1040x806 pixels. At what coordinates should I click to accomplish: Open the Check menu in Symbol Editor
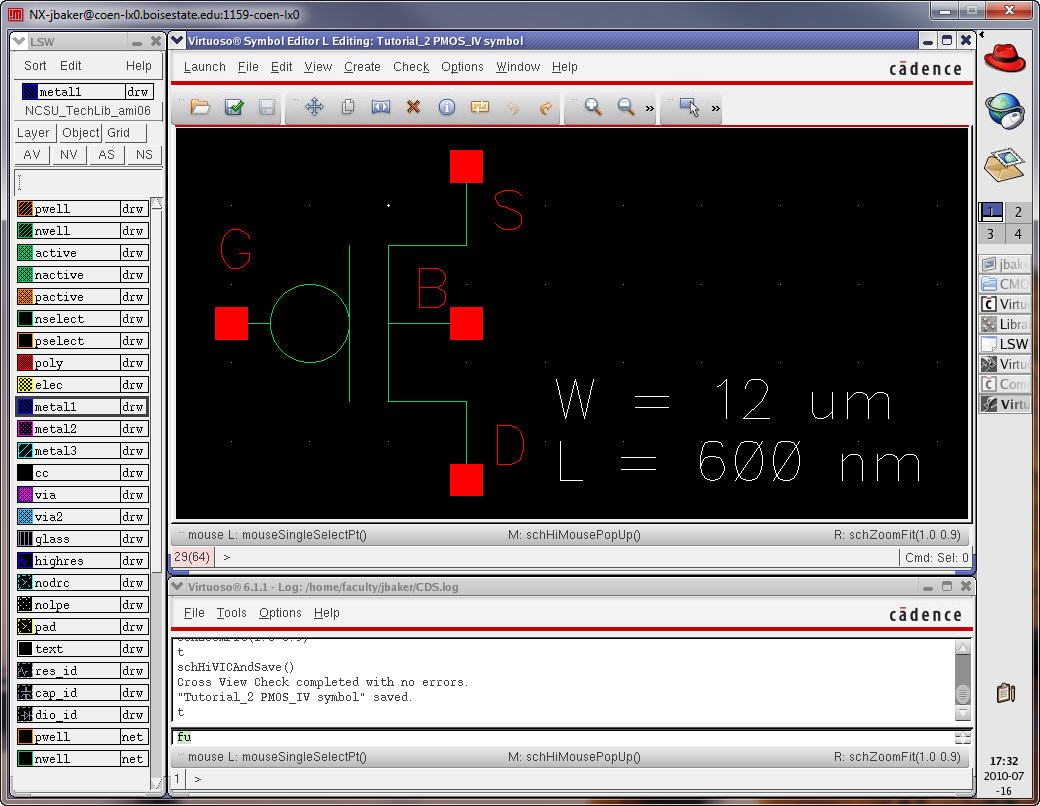pos(410,67)
